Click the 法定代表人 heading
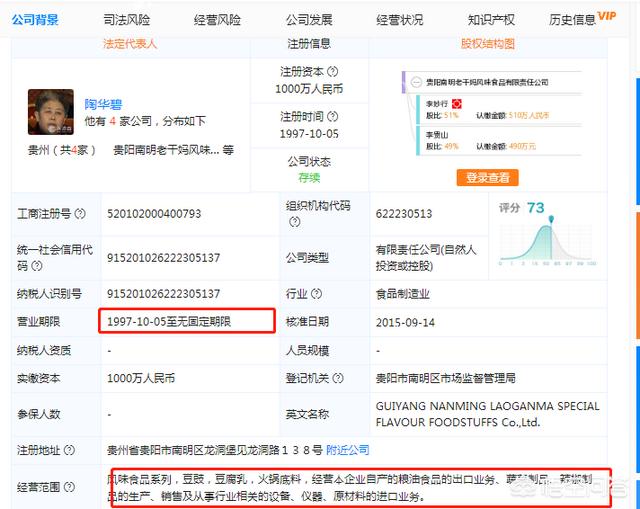 click(130, 43)
